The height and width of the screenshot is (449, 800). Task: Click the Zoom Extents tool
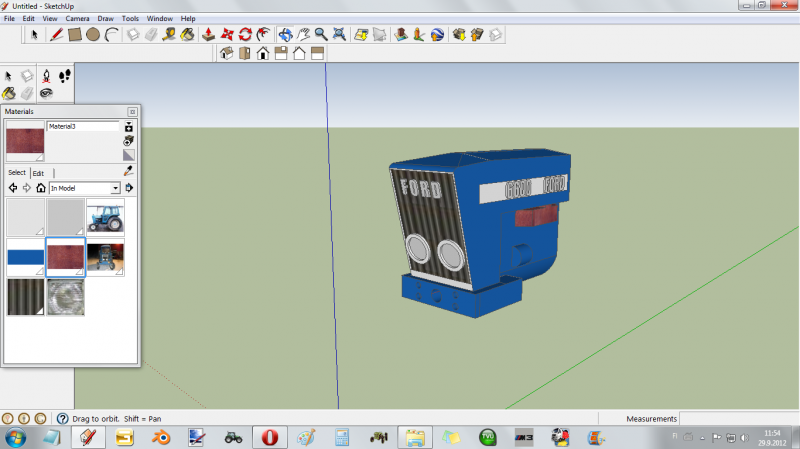tap(339, 35)
